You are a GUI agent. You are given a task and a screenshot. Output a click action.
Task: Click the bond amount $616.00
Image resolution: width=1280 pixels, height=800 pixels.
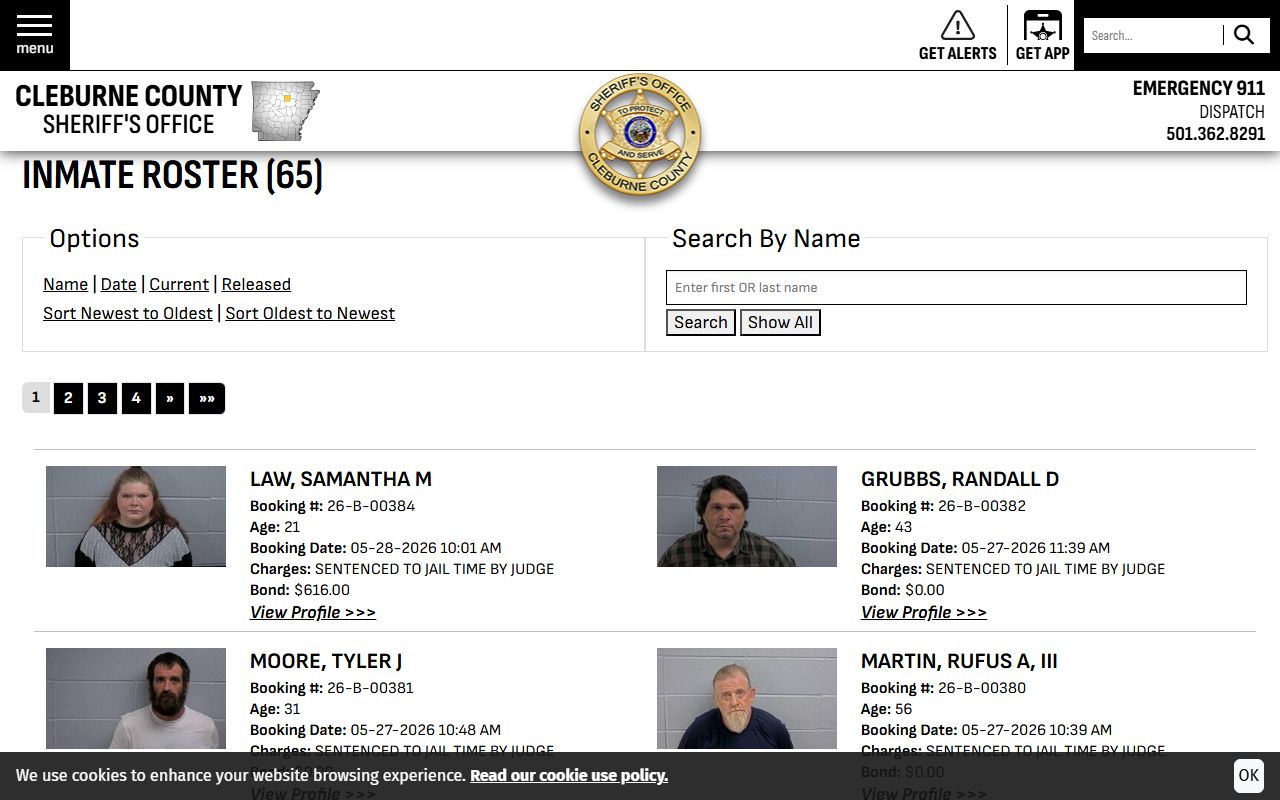[322, 590]
